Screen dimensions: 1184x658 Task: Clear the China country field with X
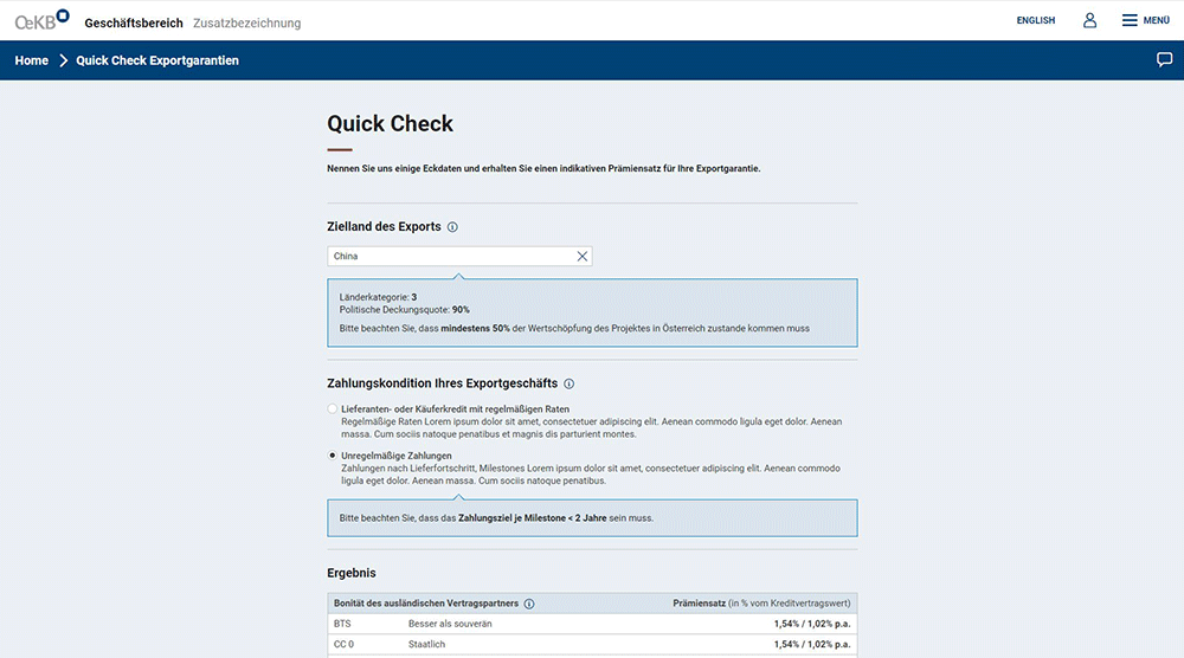(x=582, y=257)
